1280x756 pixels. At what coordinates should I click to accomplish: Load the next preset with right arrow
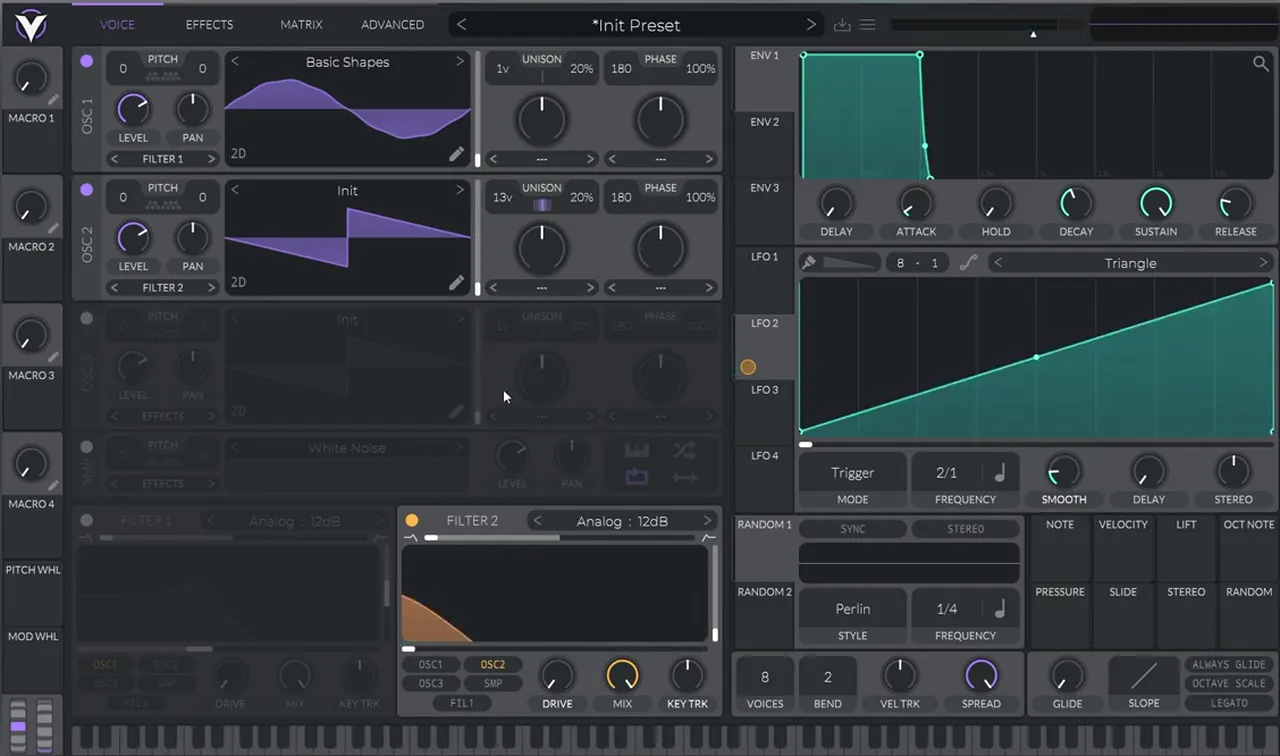click(x=811, y=25)
